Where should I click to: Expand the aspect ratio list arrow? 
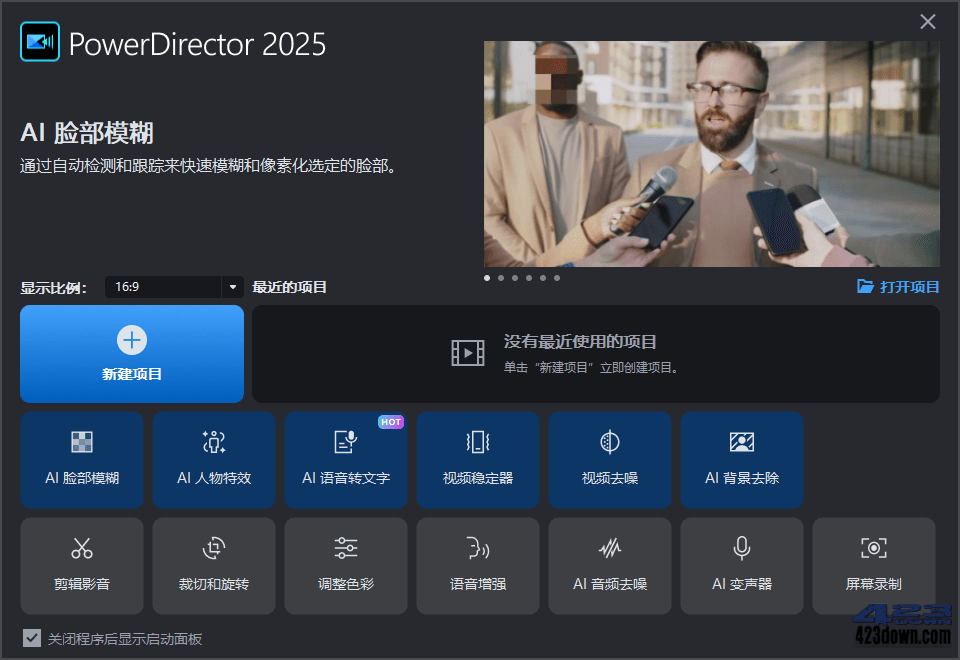click(232, 287)
